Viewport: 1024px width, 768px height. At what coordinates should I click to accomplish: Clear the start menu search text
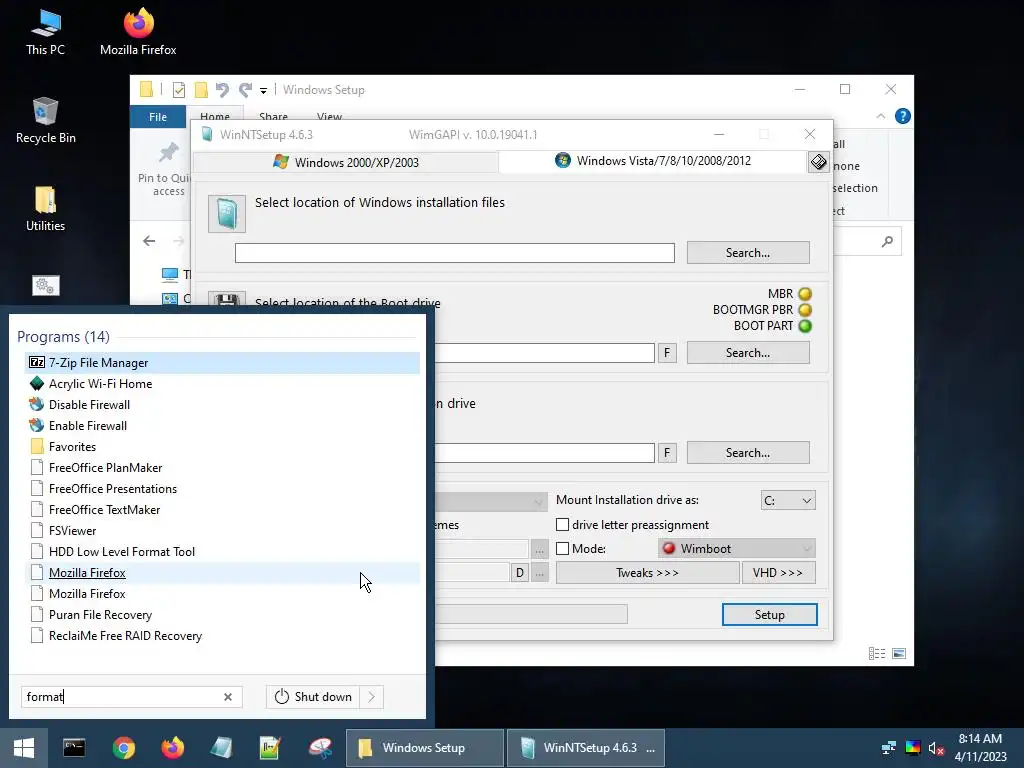pos(228,697)
